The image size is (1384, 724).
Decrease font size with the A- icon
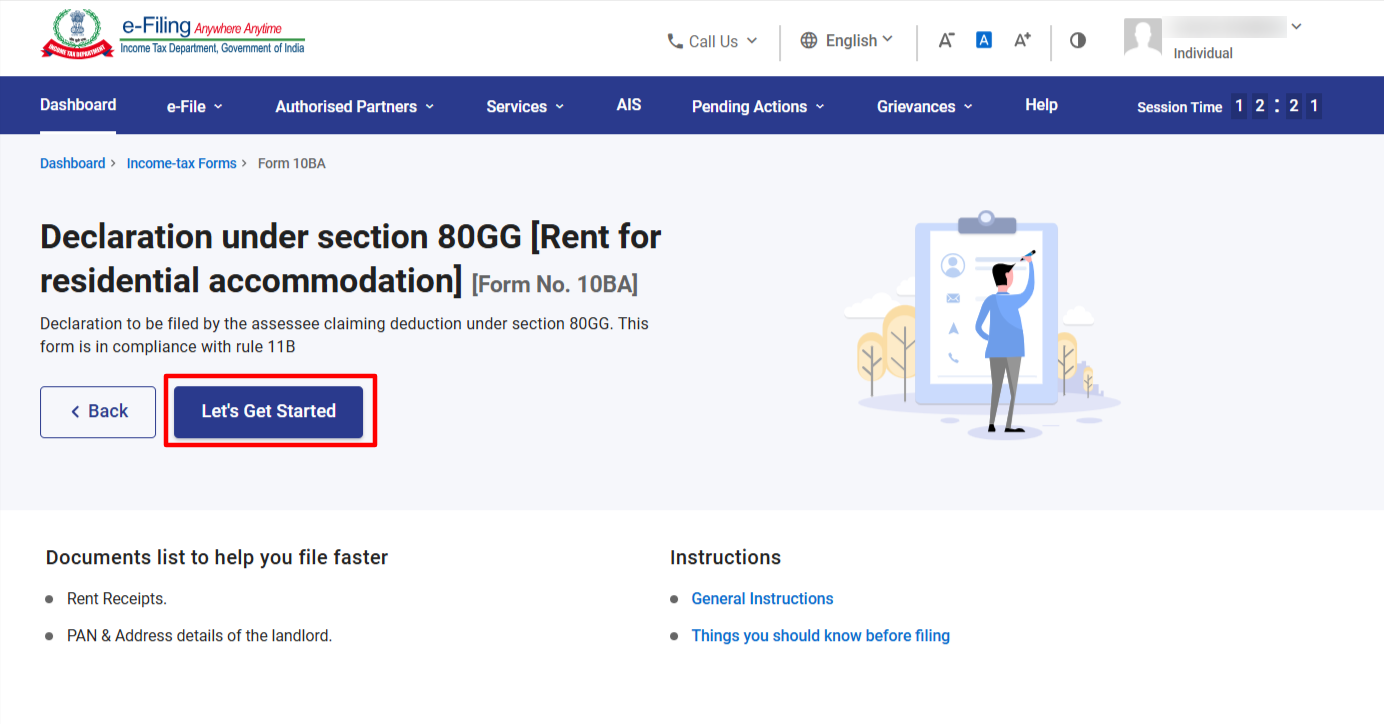(946, 41)
